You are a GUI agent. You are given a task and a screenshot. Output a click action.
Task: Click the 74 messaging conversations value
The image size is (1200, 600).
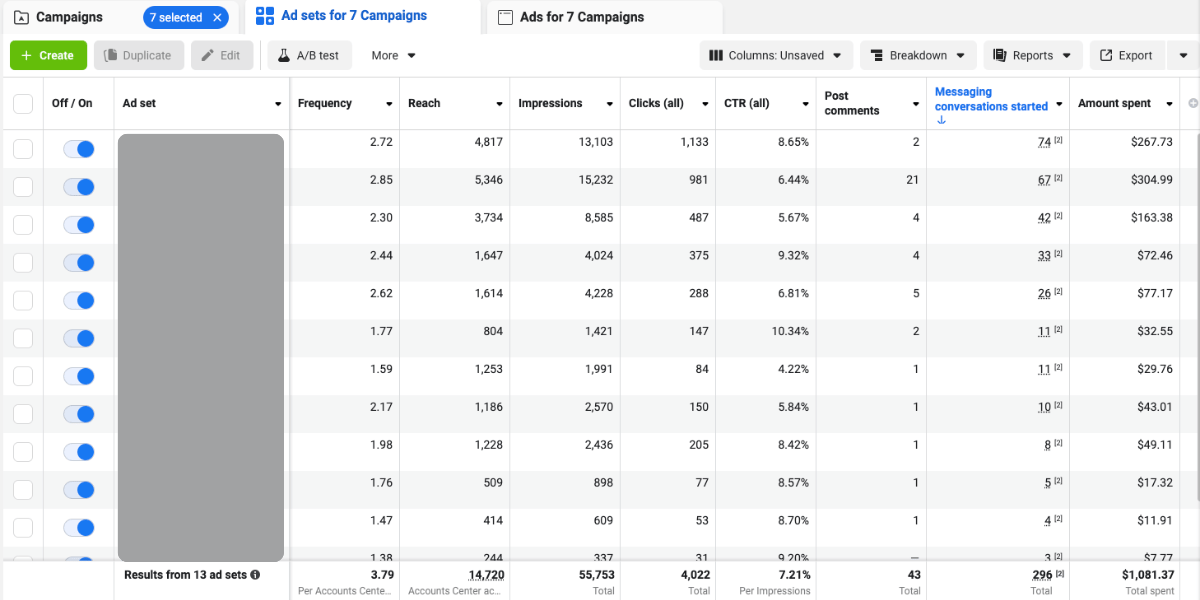click(x=1044, y=142)
